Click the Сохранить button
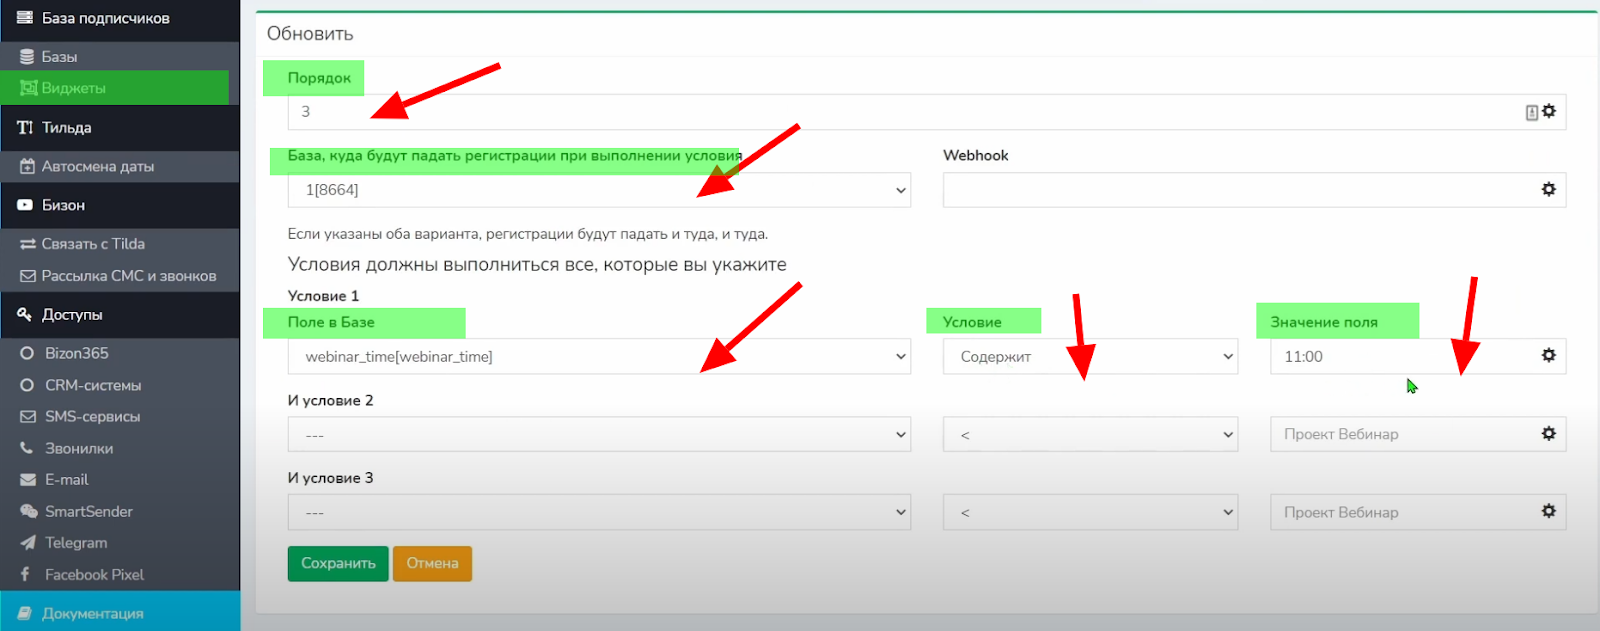 pyautogui.click(x=338, y=563)
